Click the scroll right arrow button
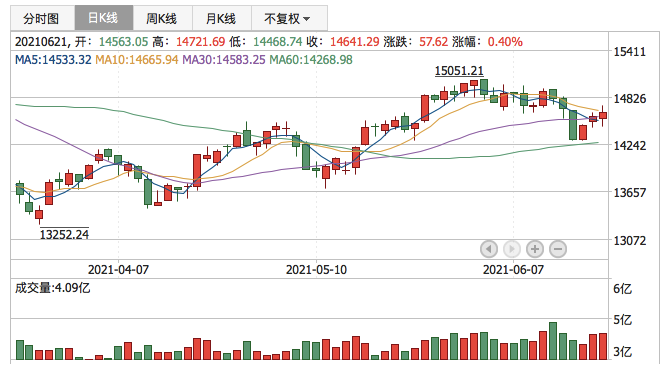This screenshot has width=668, height=370. 512,249
